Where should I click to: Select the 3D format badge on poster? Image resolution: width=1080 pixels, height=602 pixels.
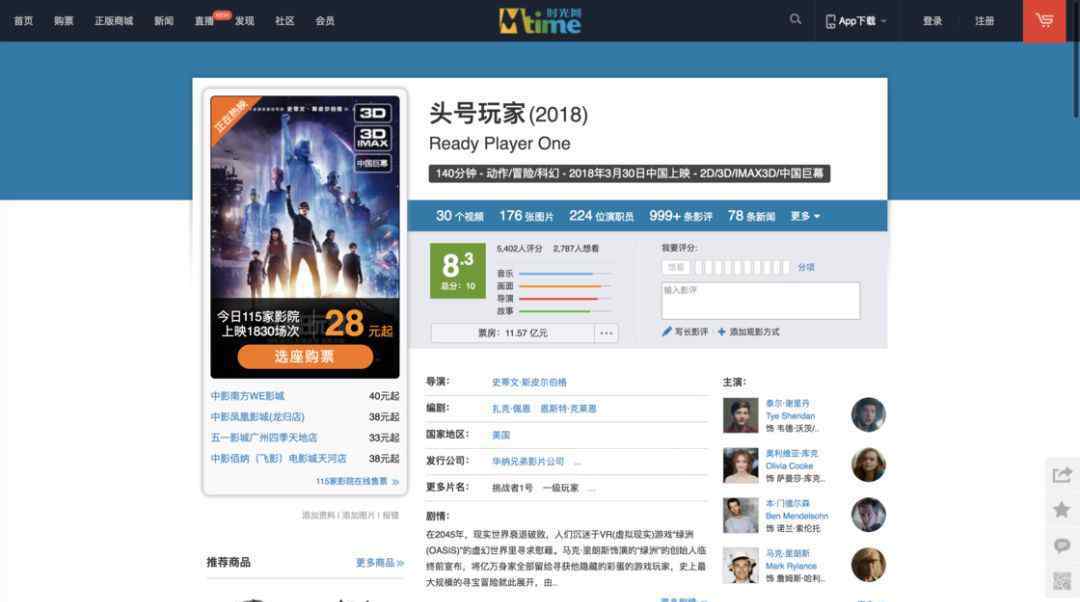[373, 112]
